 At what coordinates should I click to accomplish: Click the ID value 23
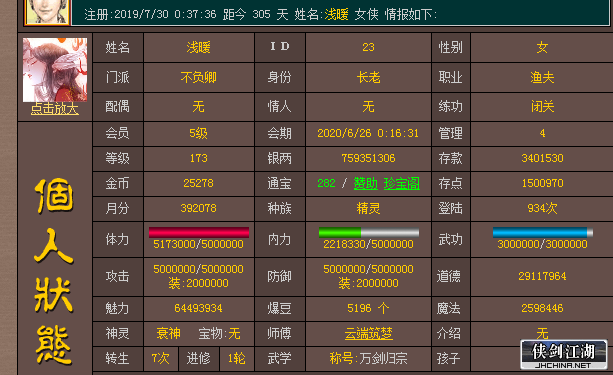coord(368,47)
